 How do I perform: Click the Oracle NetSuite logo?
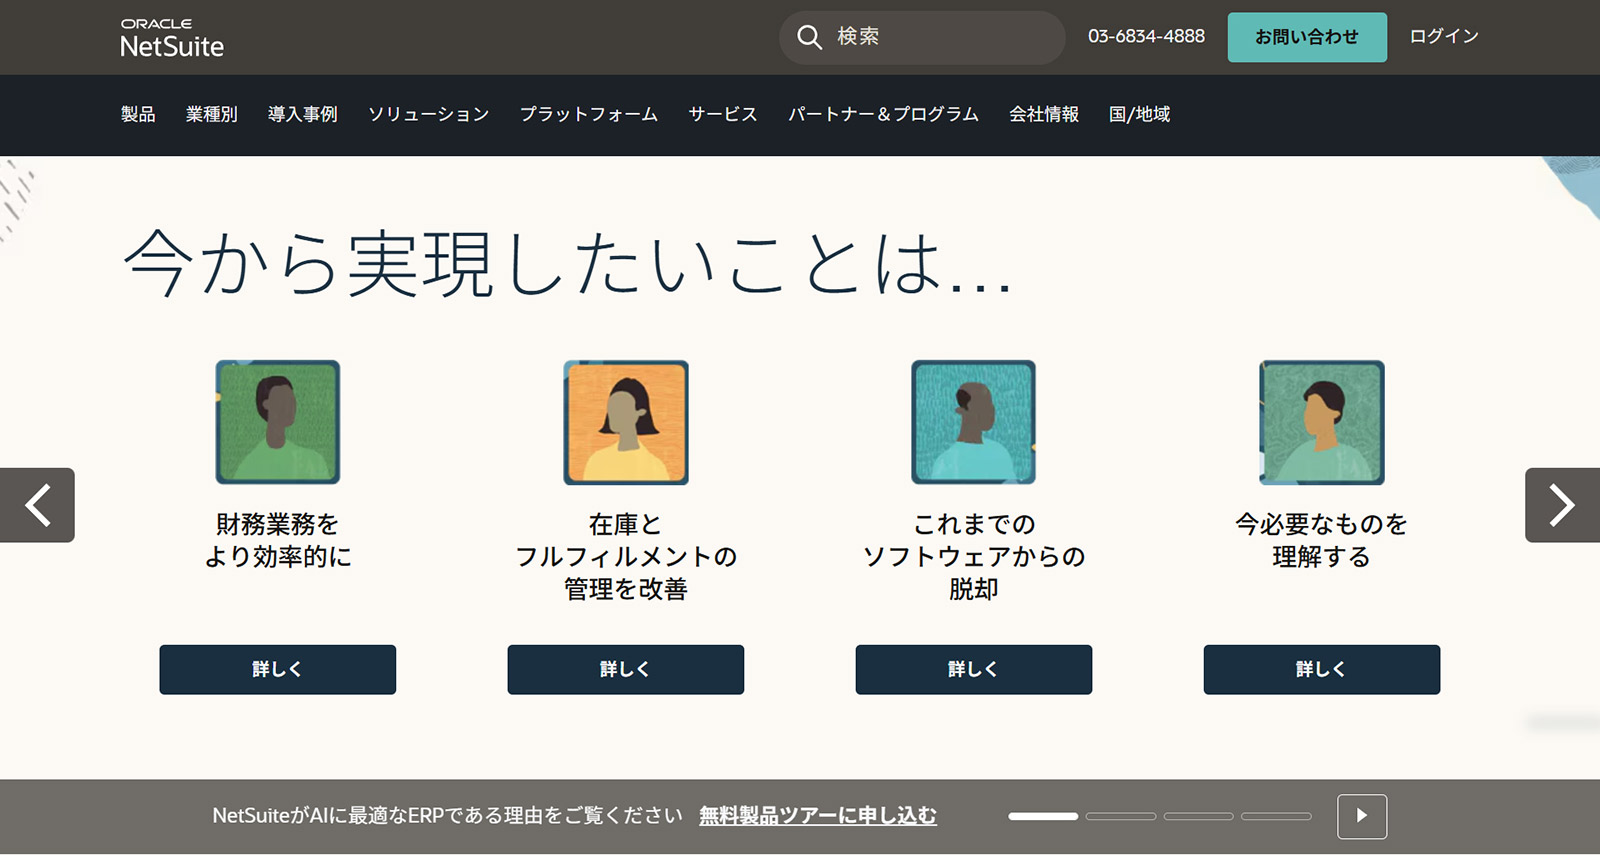coord(172,38)
